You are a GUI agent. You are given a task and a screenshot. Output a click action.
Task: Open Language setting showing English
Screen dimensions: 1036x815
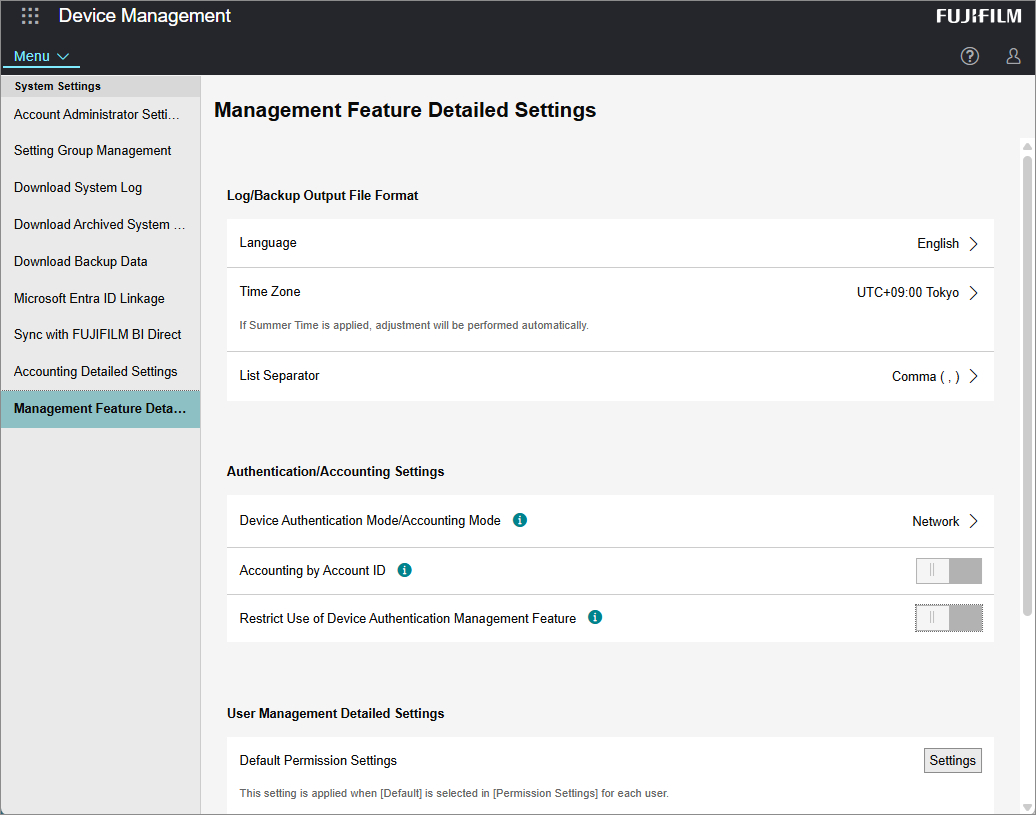click(x=610, y=243)
